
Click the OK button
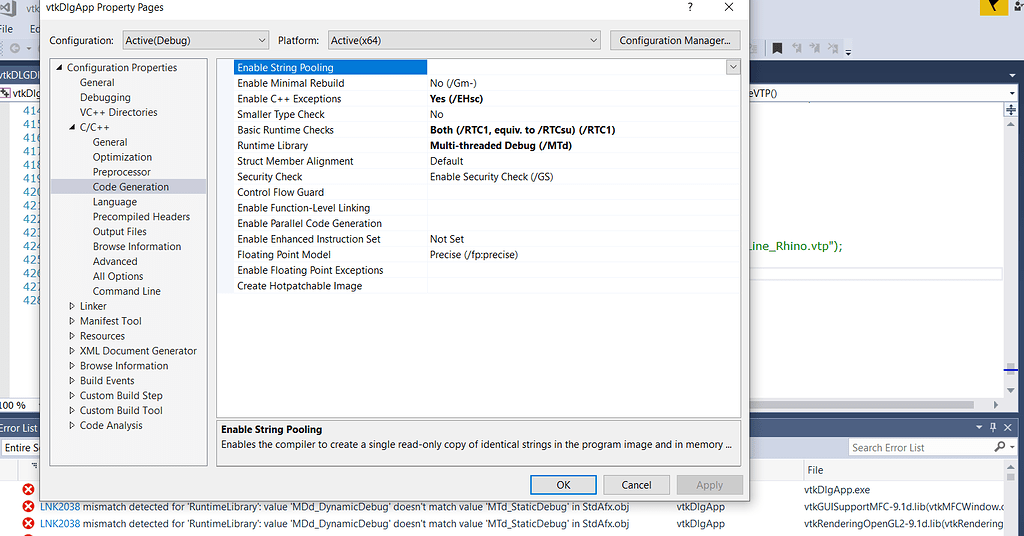[563, 485]
